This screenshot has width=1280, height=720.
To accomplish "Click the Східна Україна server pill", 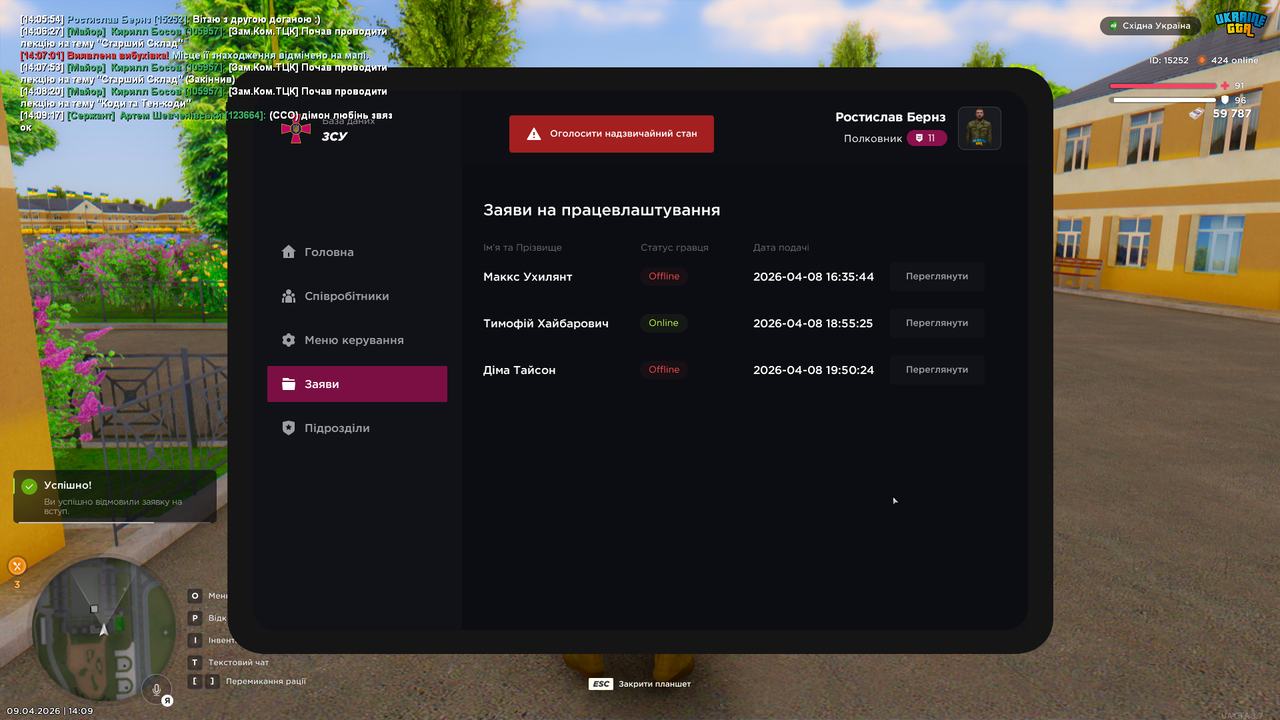I will coord(1150,26).
